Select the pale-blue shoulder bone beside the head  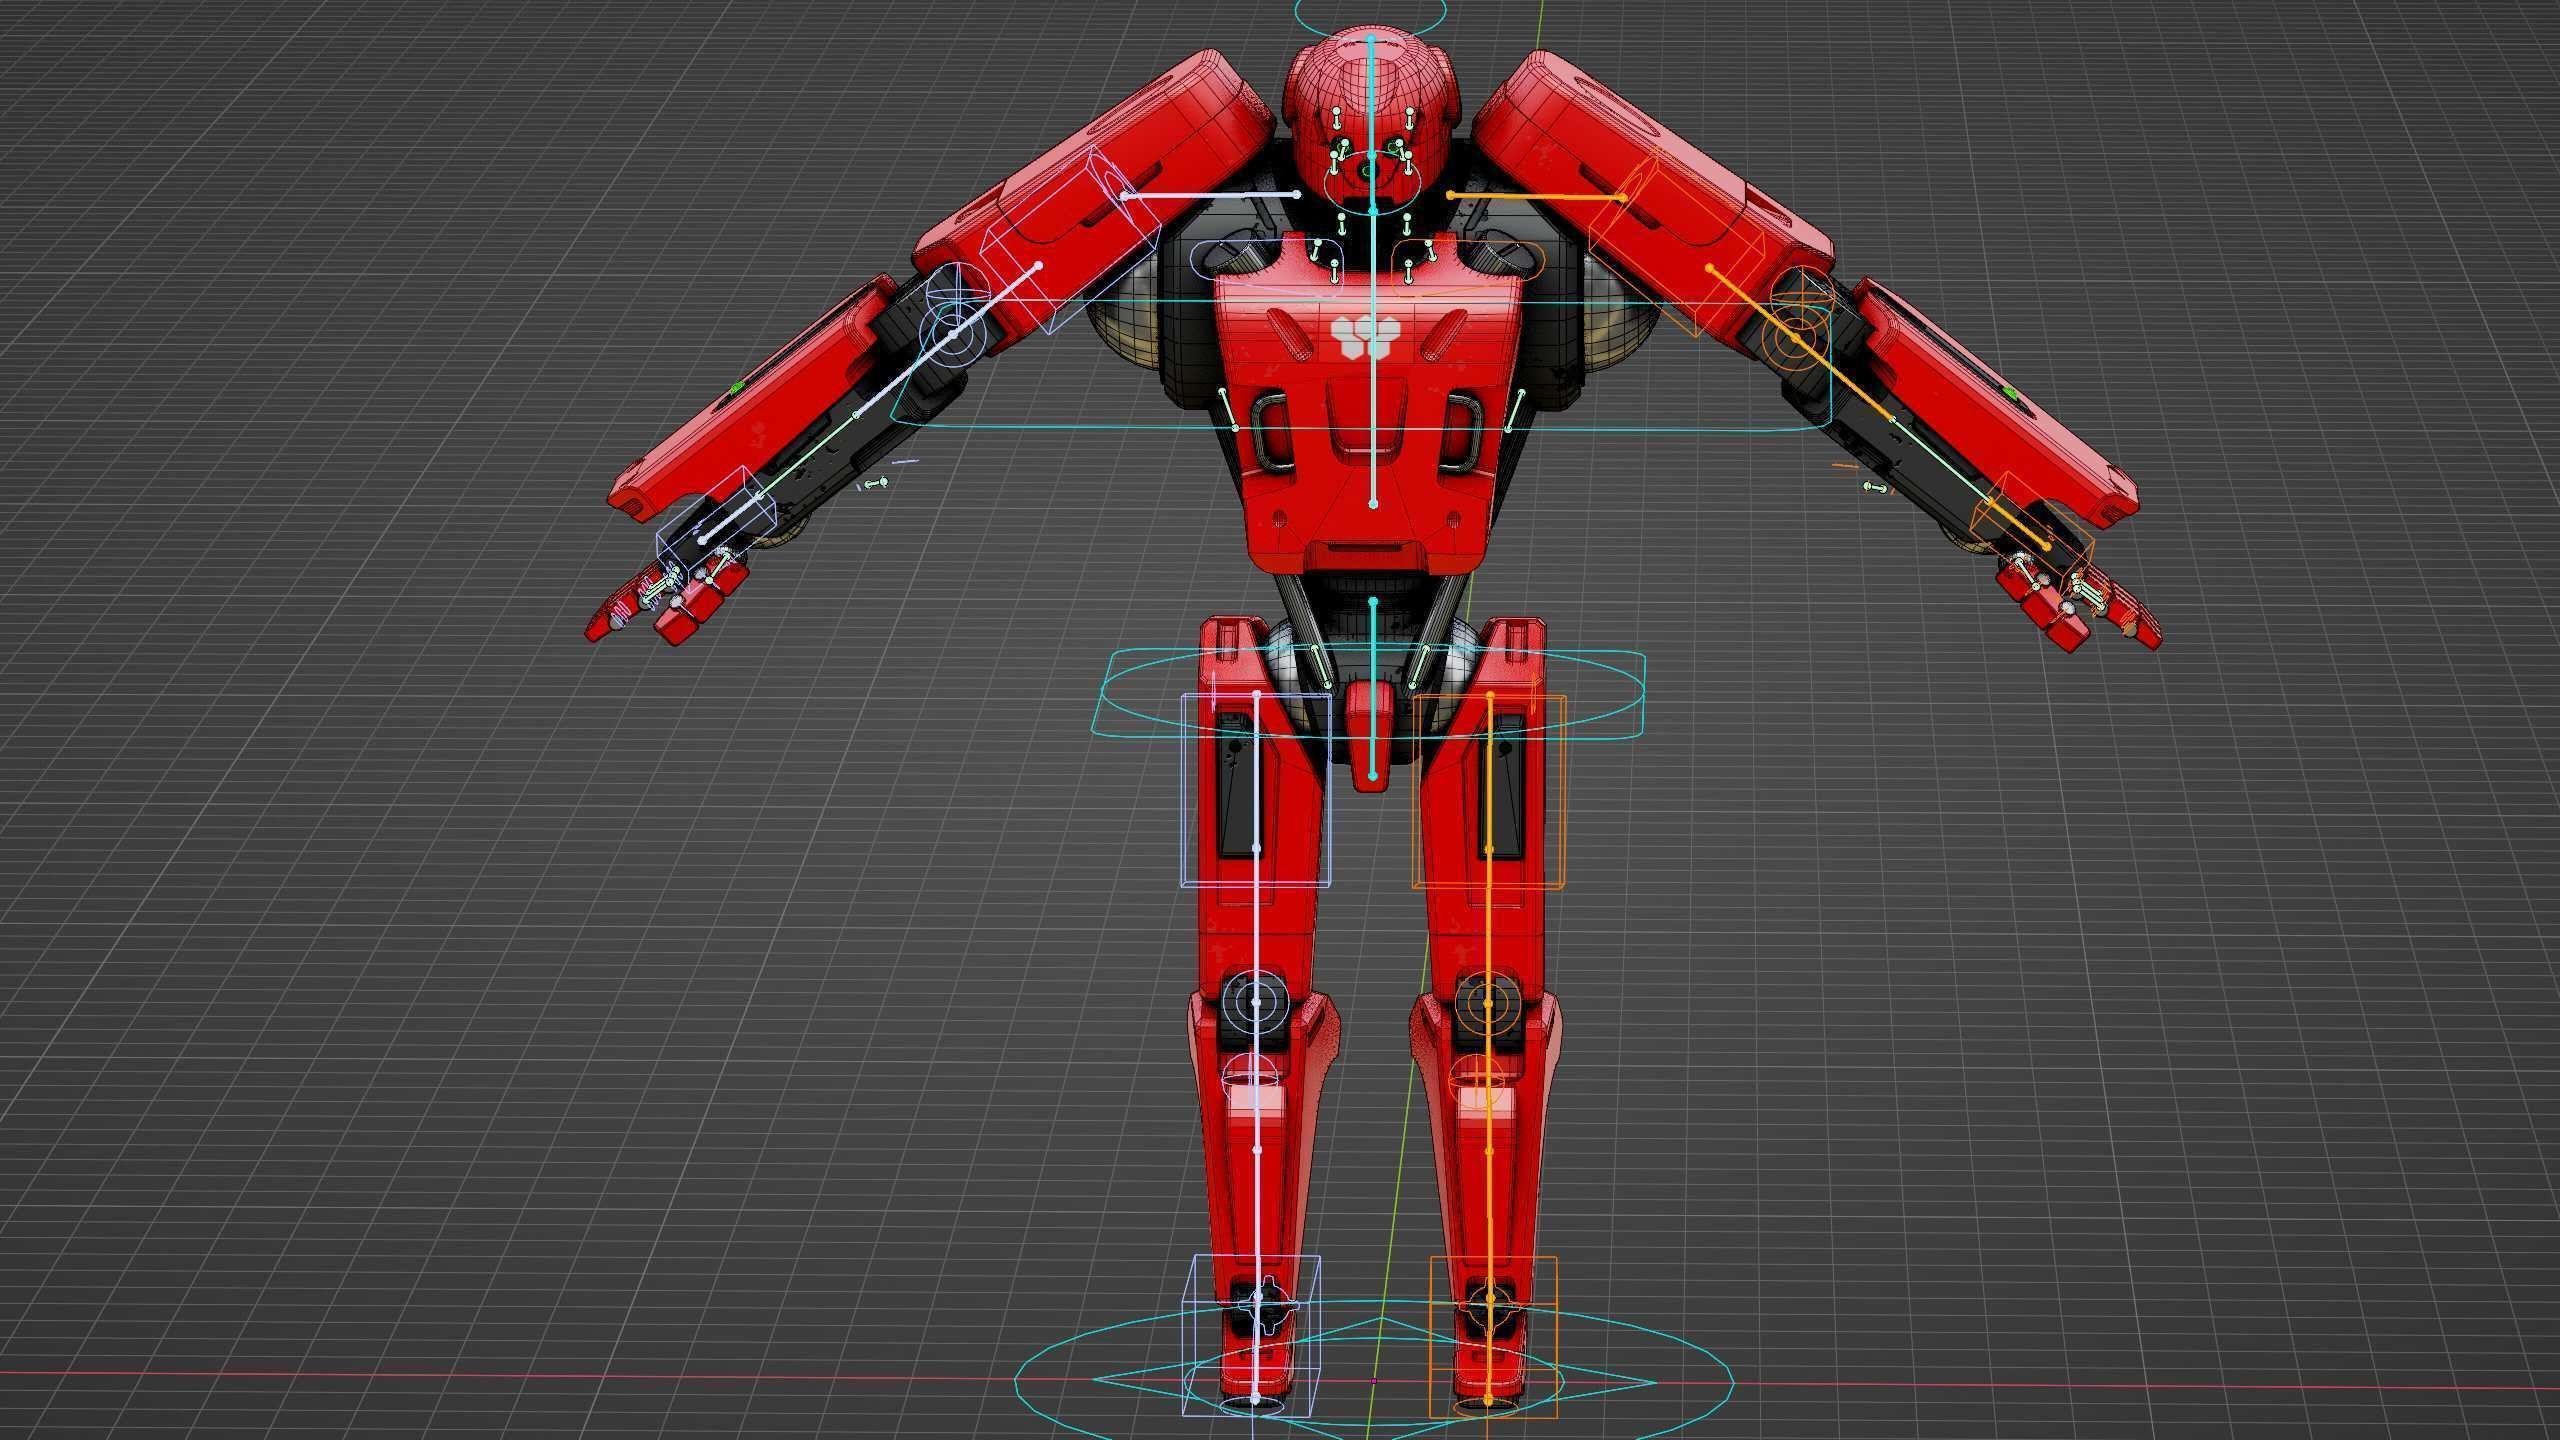point(1211,195)
